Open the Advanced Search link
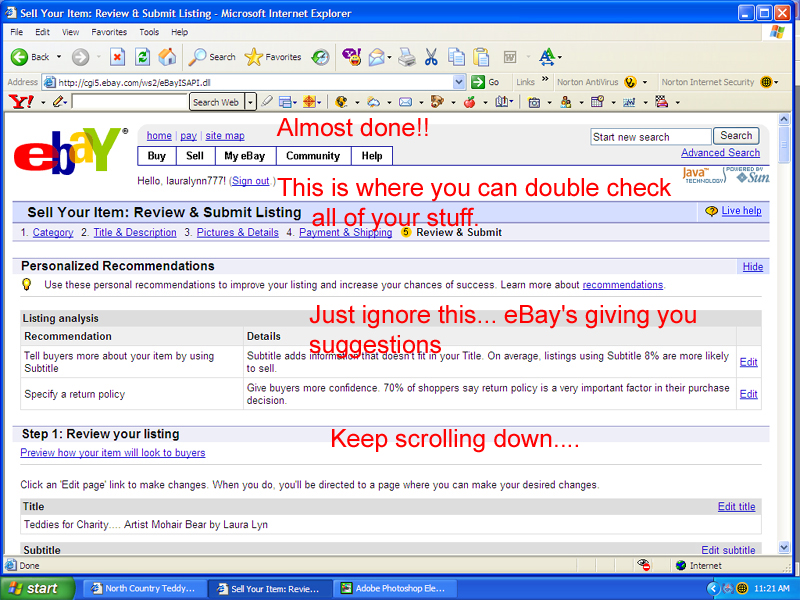The height and width of the screenshot is (600, 800). tap(720, 153)
